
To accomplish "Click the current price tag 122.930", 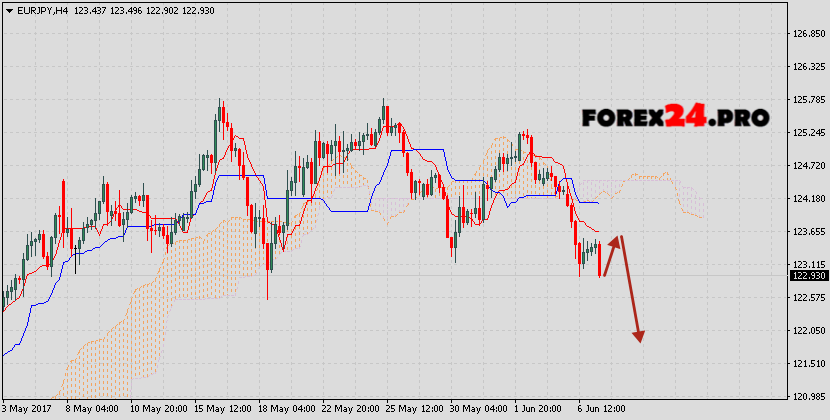I will (808, 276).
